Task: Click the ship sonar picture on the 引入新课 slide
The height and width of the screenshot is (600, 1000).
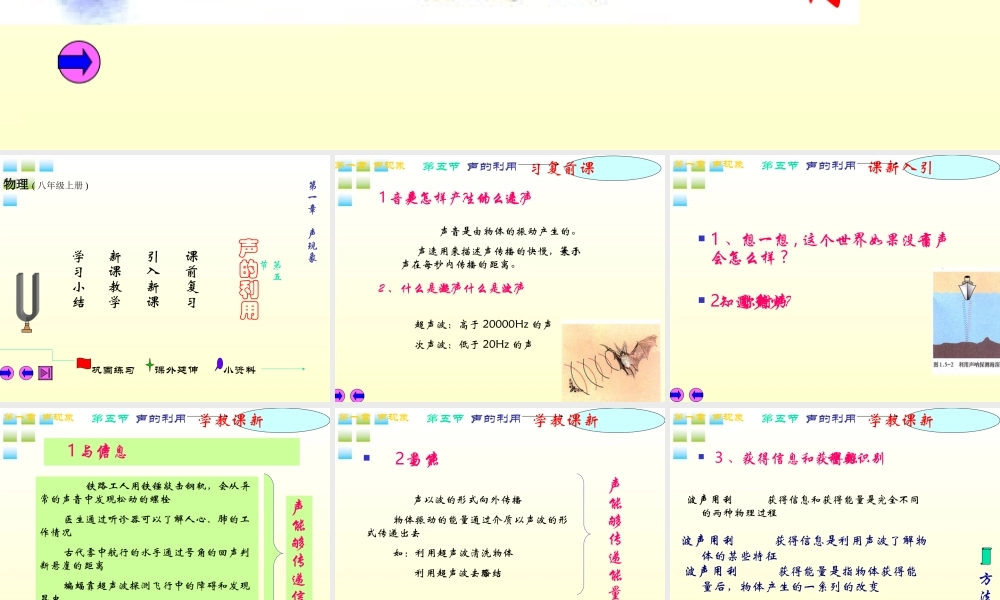Action: (x=966, y=317)
